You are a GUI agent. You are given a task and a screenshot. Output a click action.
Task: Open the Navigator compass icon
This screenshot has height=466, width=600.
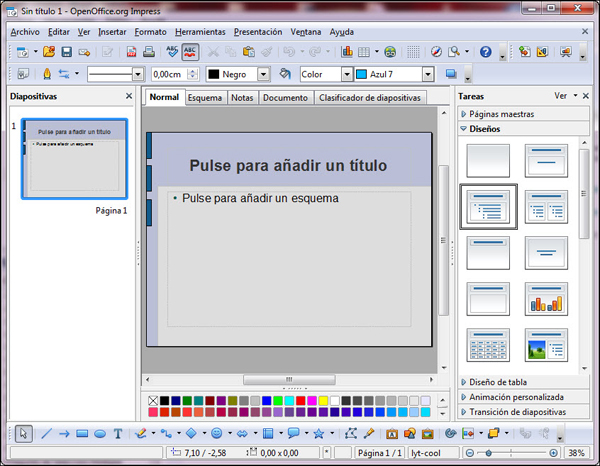tap(436, 52)
